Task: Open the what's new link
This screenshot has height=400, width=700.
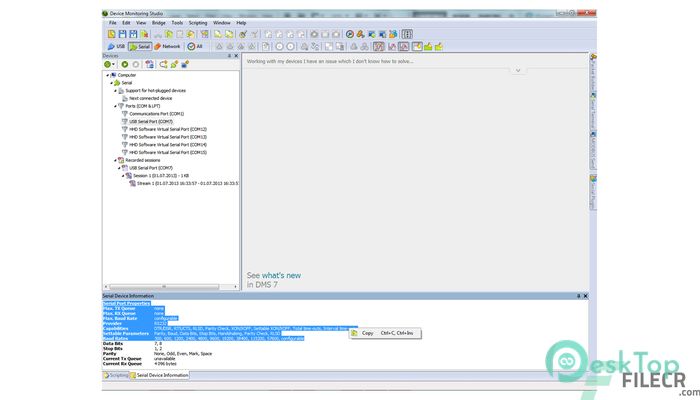Action: click(x=281, y=275)
